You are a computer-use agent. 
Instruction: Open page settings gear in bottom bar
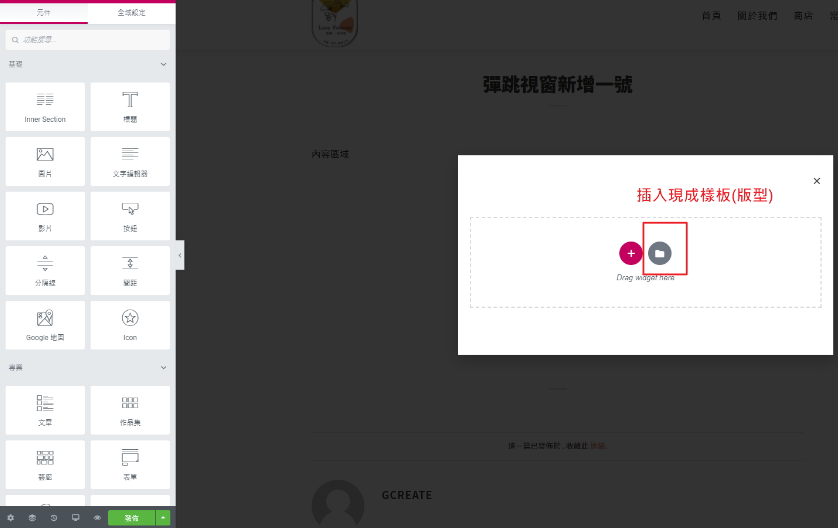pos(11,518)
